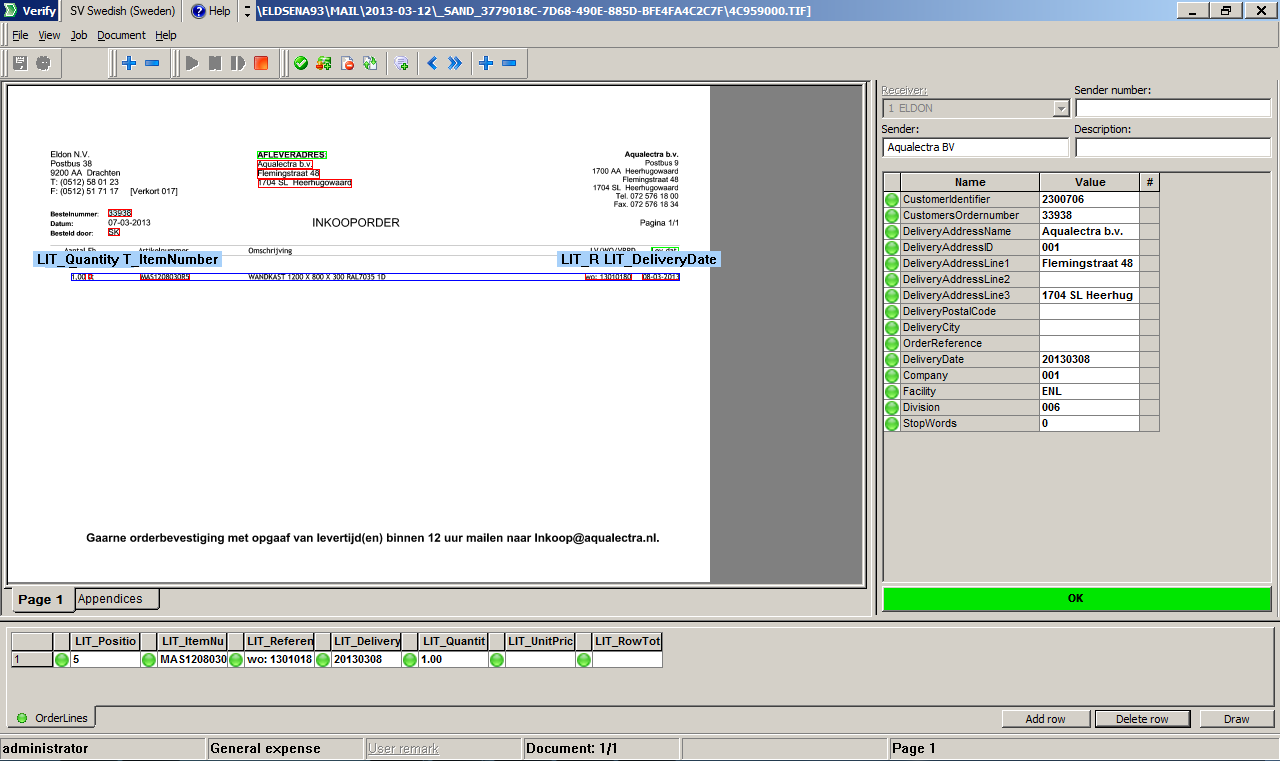
Task: Click the add remark bubble icon
Action: click(402, 63)
